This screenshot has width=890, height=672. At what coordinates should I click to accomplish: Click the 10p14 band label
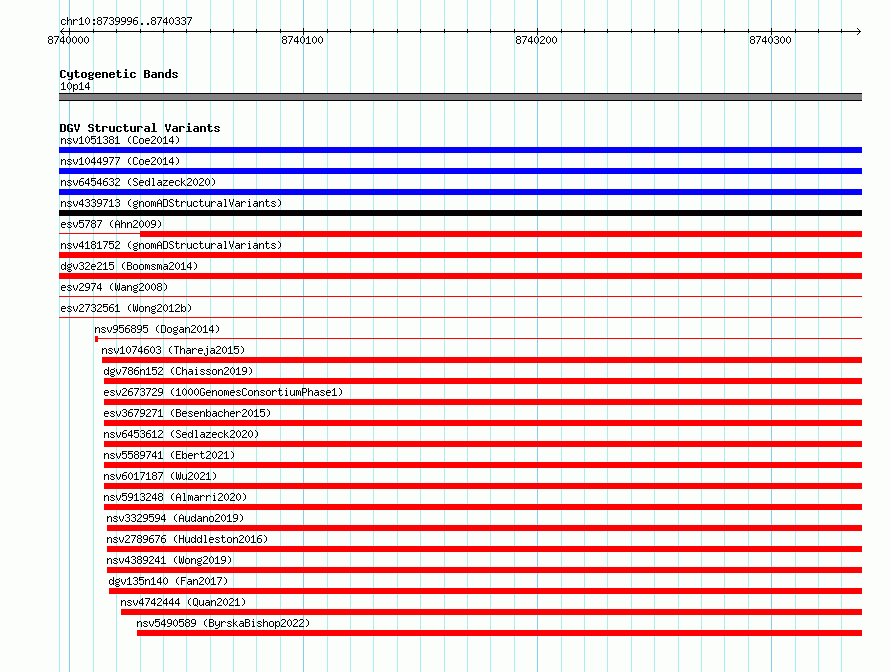75,86
